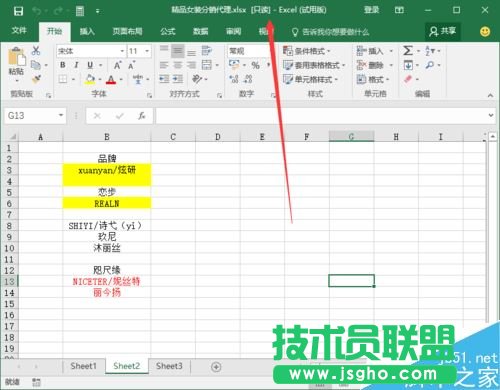Screen dimensions: 500x390
Task: Click the Fill down icon
Action: pyautogui.click(x=408, y=65)
